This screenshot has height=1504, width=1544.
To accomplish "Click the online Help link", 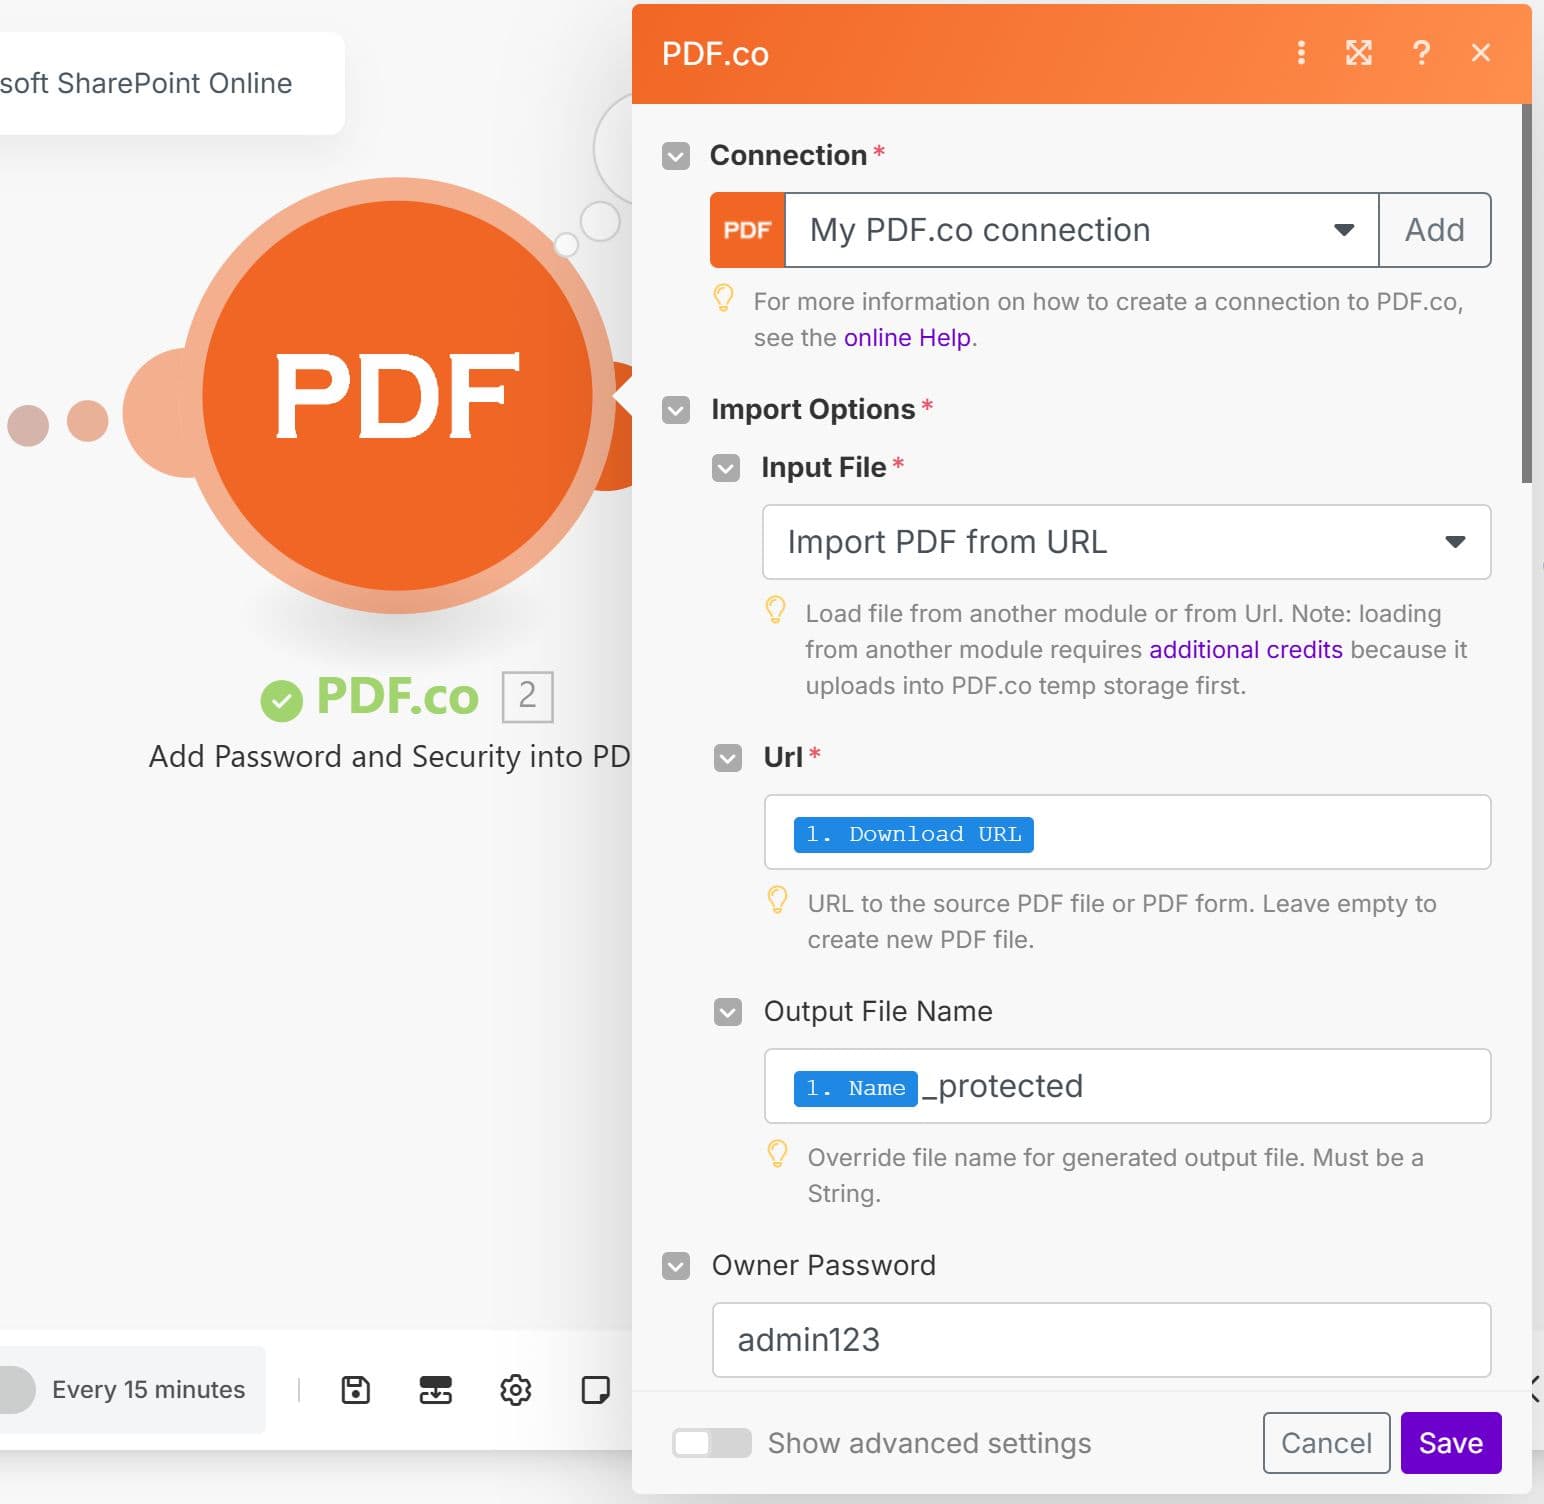I will coord(908,337).
